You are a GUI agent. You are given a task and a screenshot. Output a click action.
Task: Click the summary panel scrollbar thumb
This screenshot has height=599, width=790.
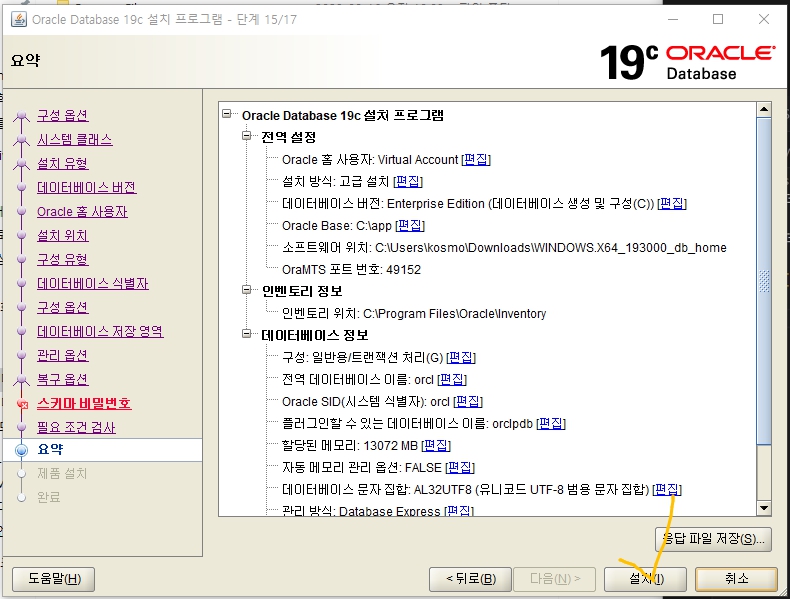tap(764, 281)
